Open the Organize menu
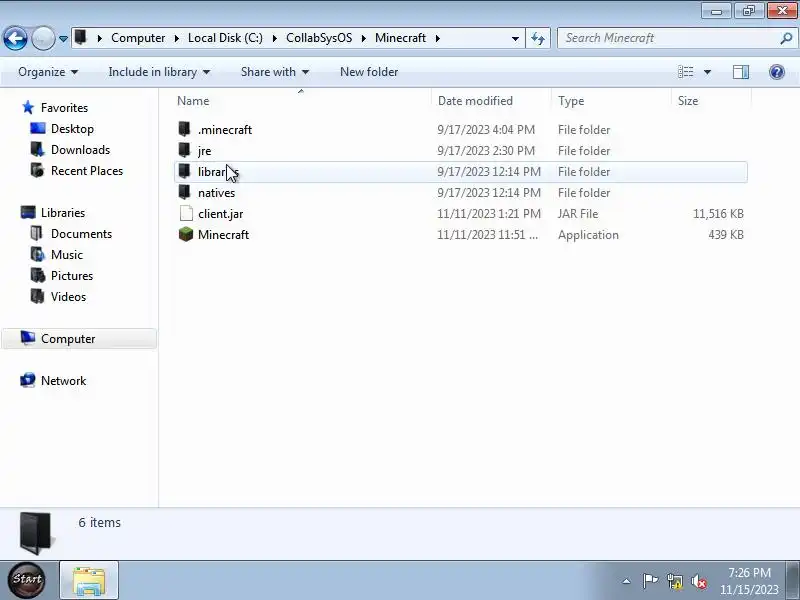 tap(48, 72)
